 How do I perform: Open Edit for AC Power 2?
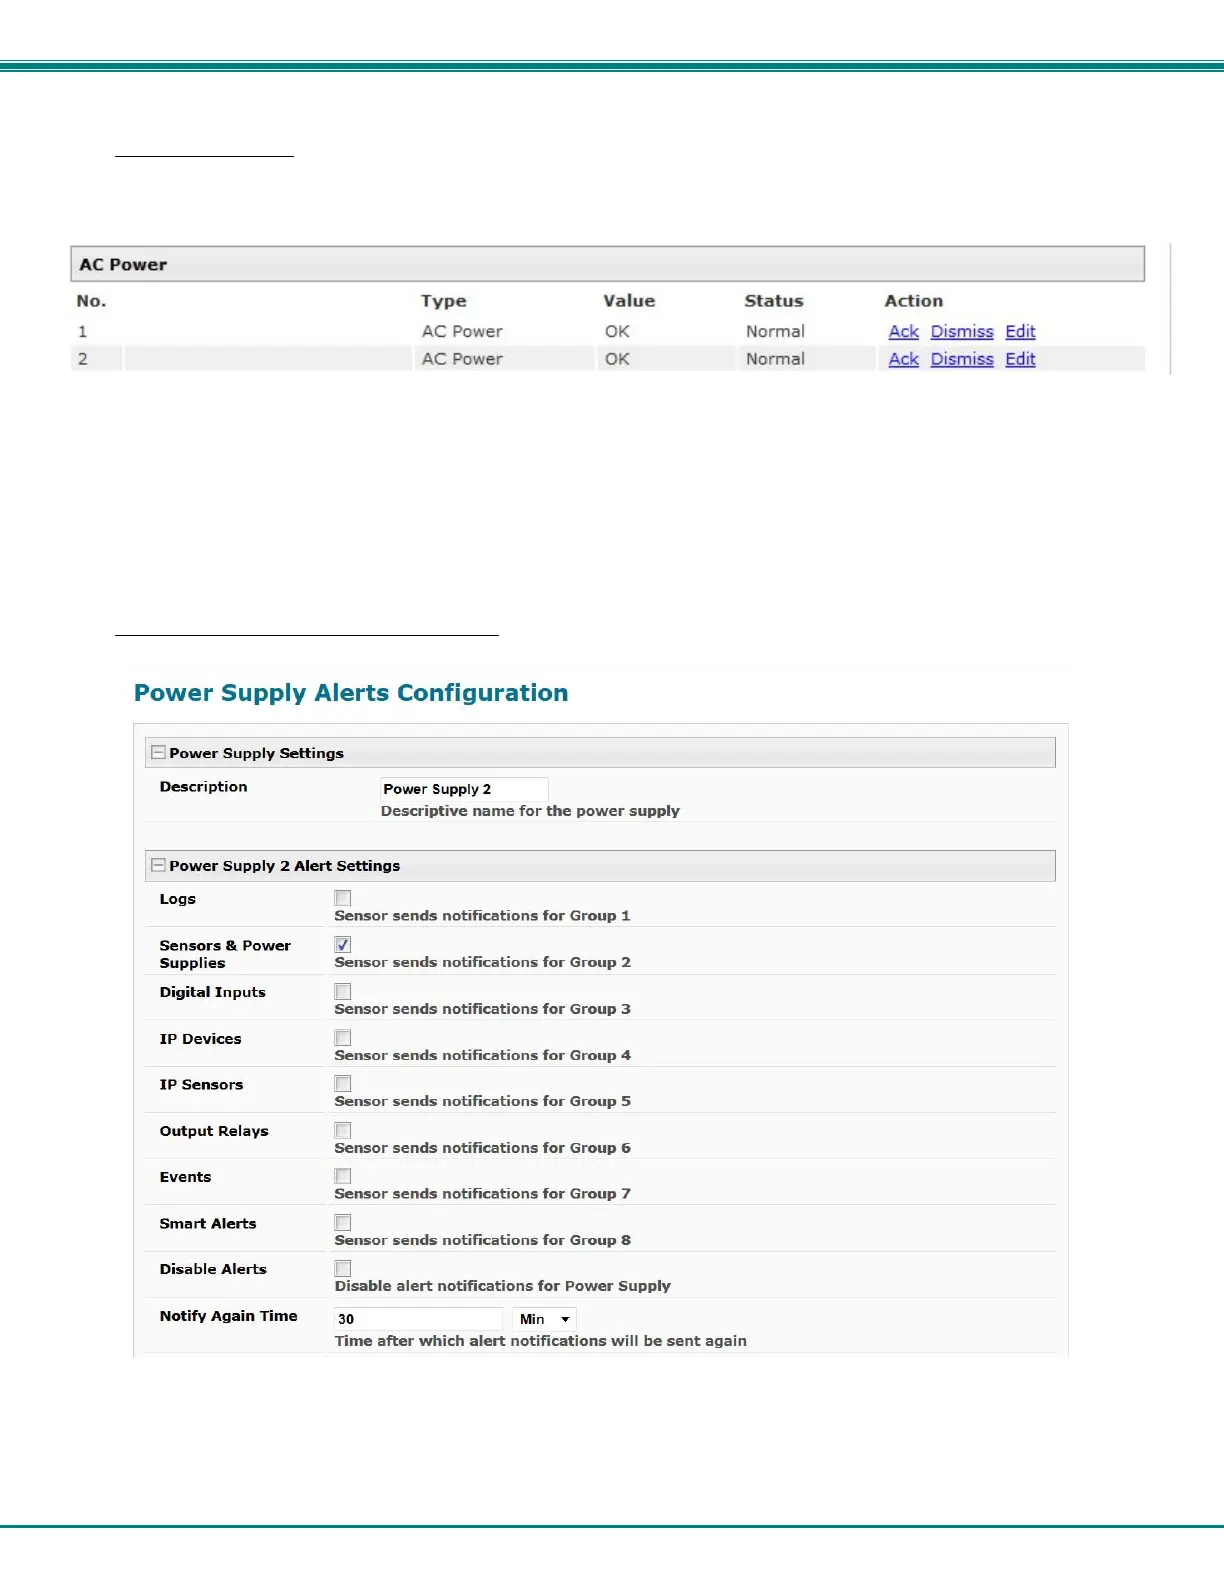pyautogui.click(x=1020, y=359)
